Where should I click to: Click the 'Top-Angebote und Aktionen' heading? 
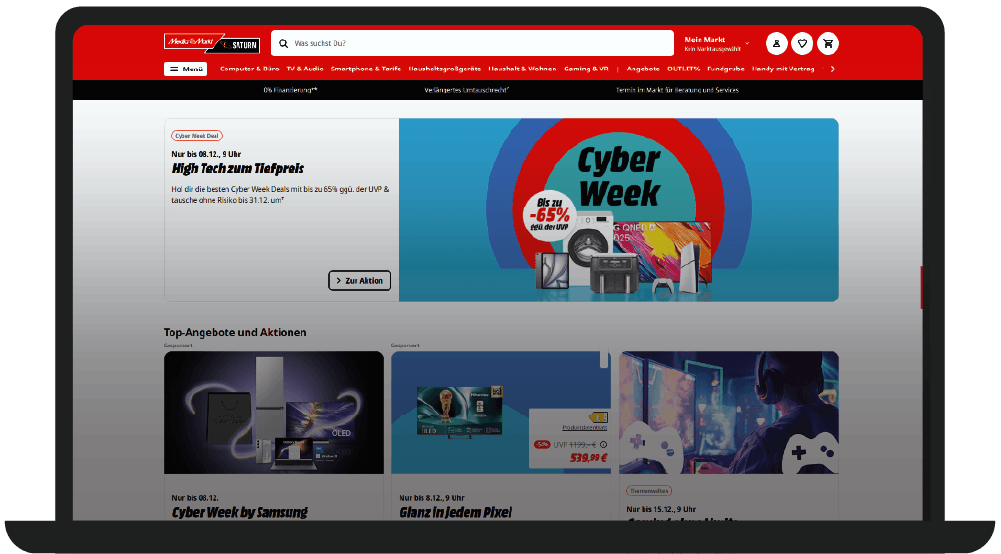point(235,333)
